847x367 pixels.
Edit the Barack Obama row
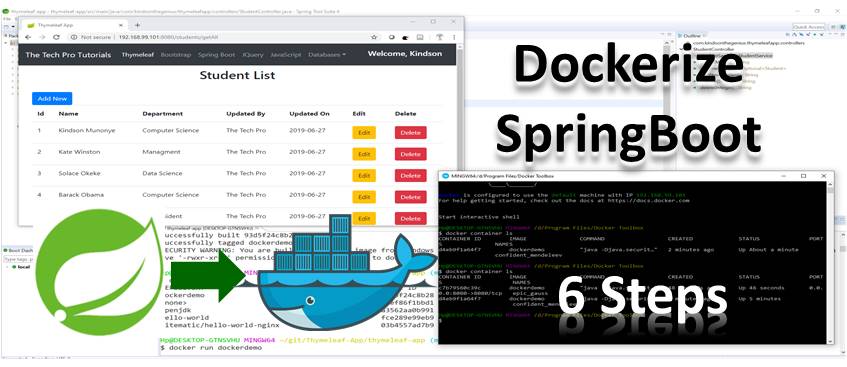(364, 197)
